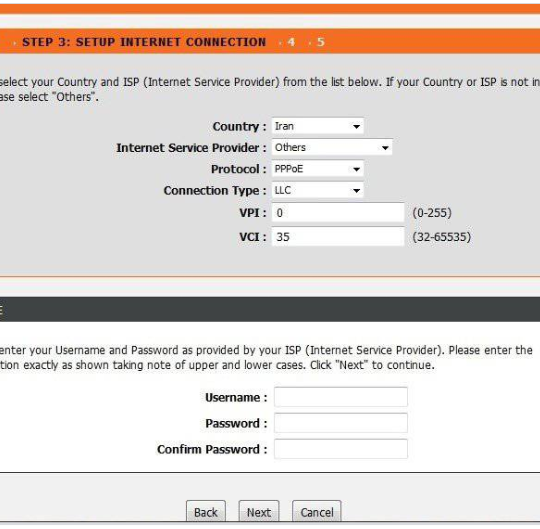Viewport: 540px width, 529px height.
Task: Click the Country dropdown arrow
Action: [356, 127]
